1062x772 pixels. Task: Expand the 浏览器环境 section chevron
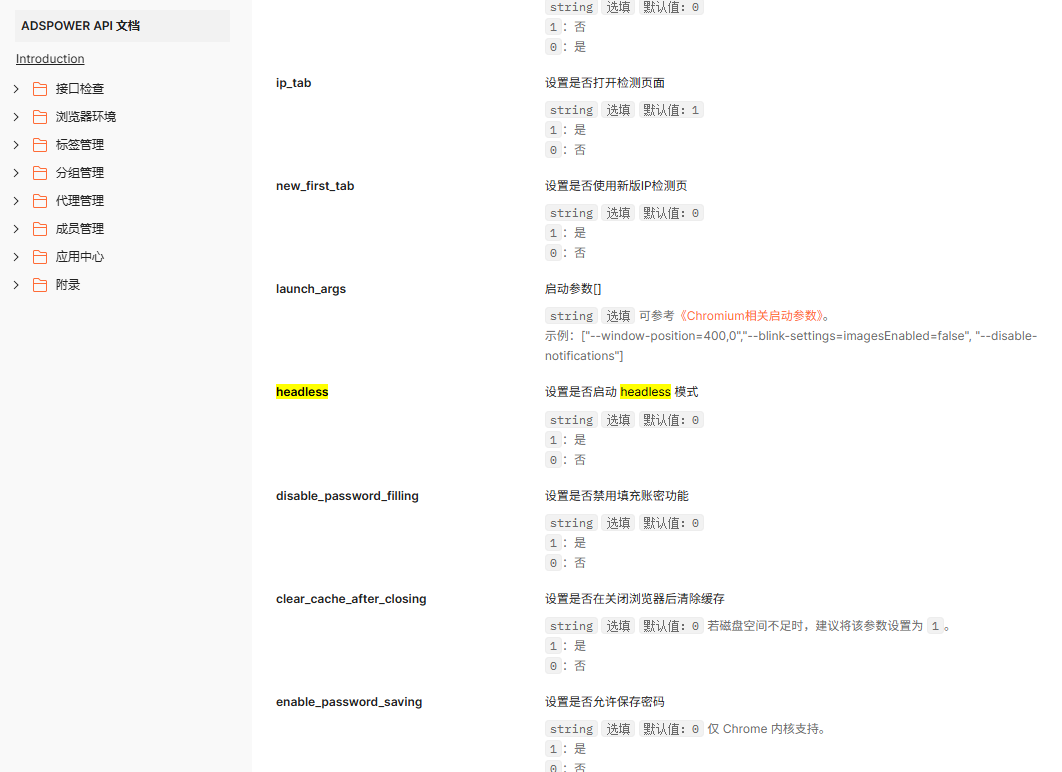pos(16,116)
